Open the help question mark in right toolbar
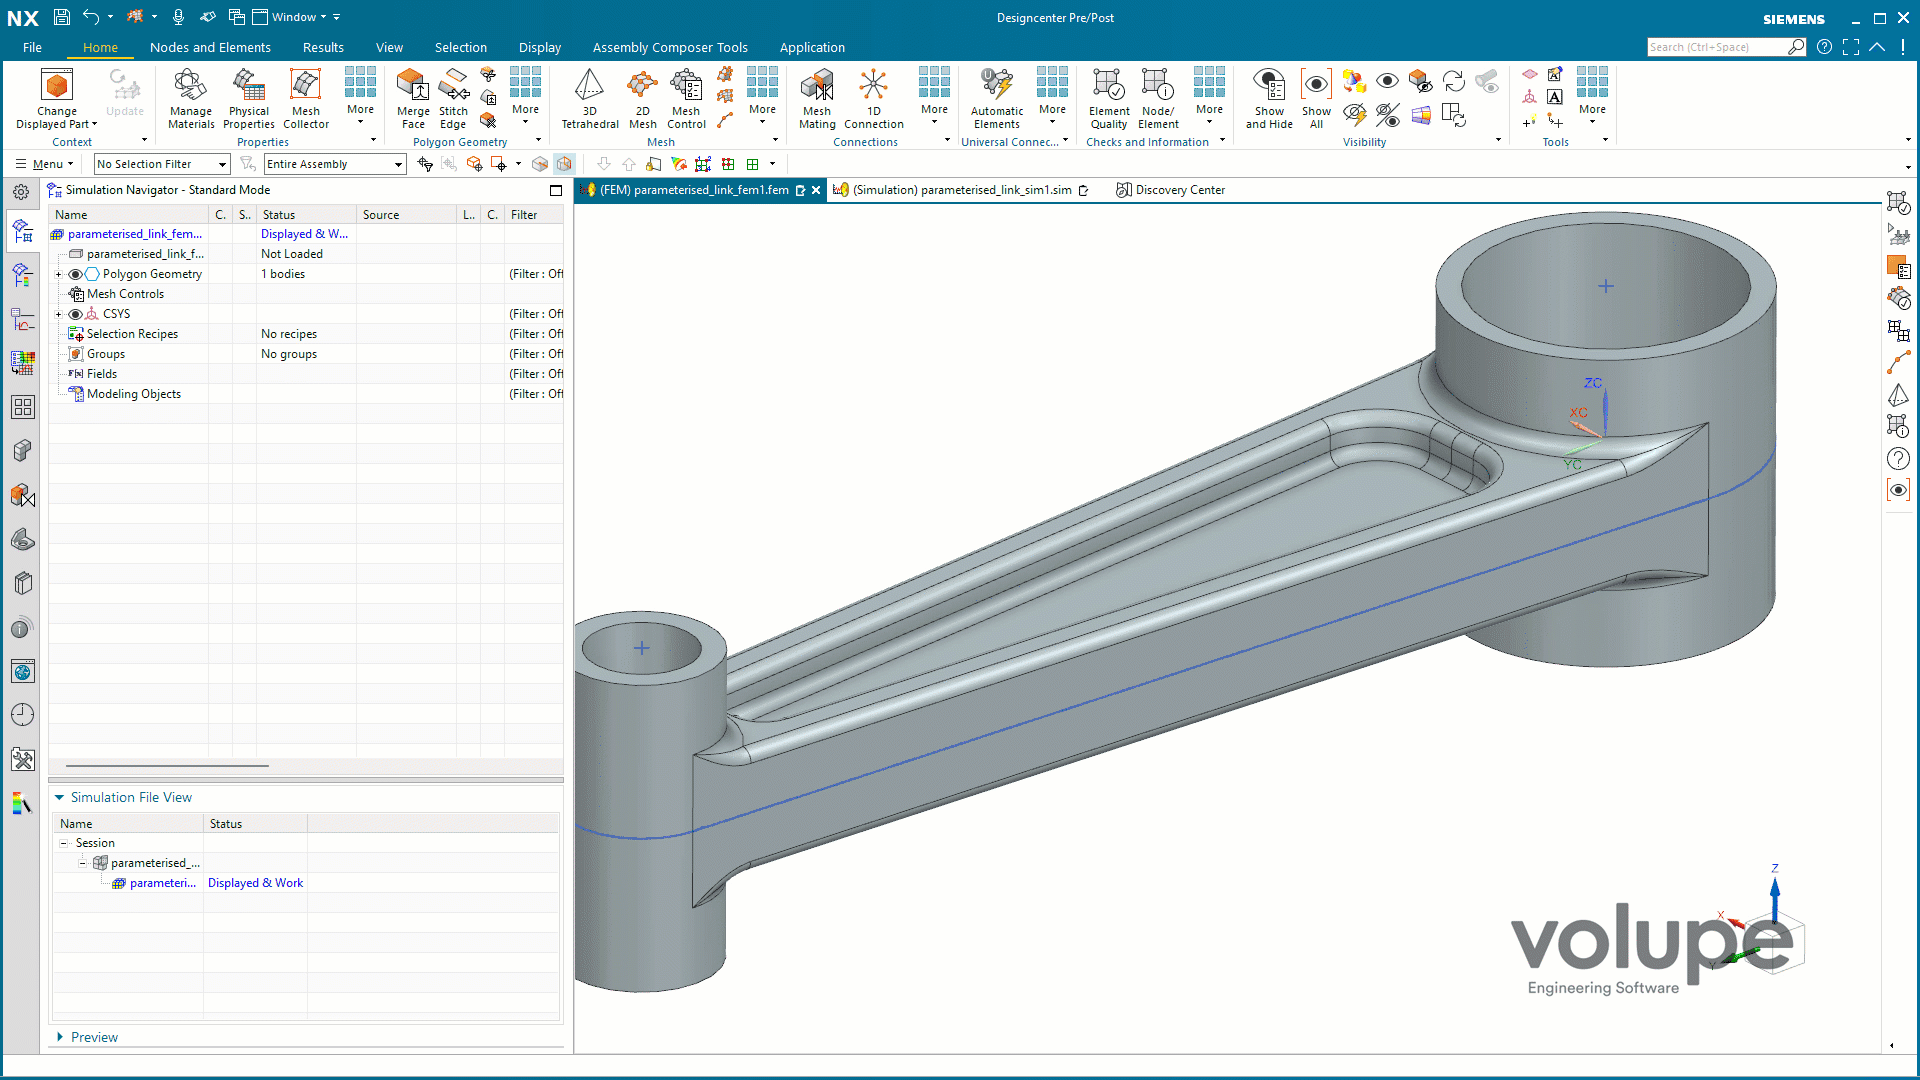This screenshot has width=1920, height=1080. [1898, 458]
